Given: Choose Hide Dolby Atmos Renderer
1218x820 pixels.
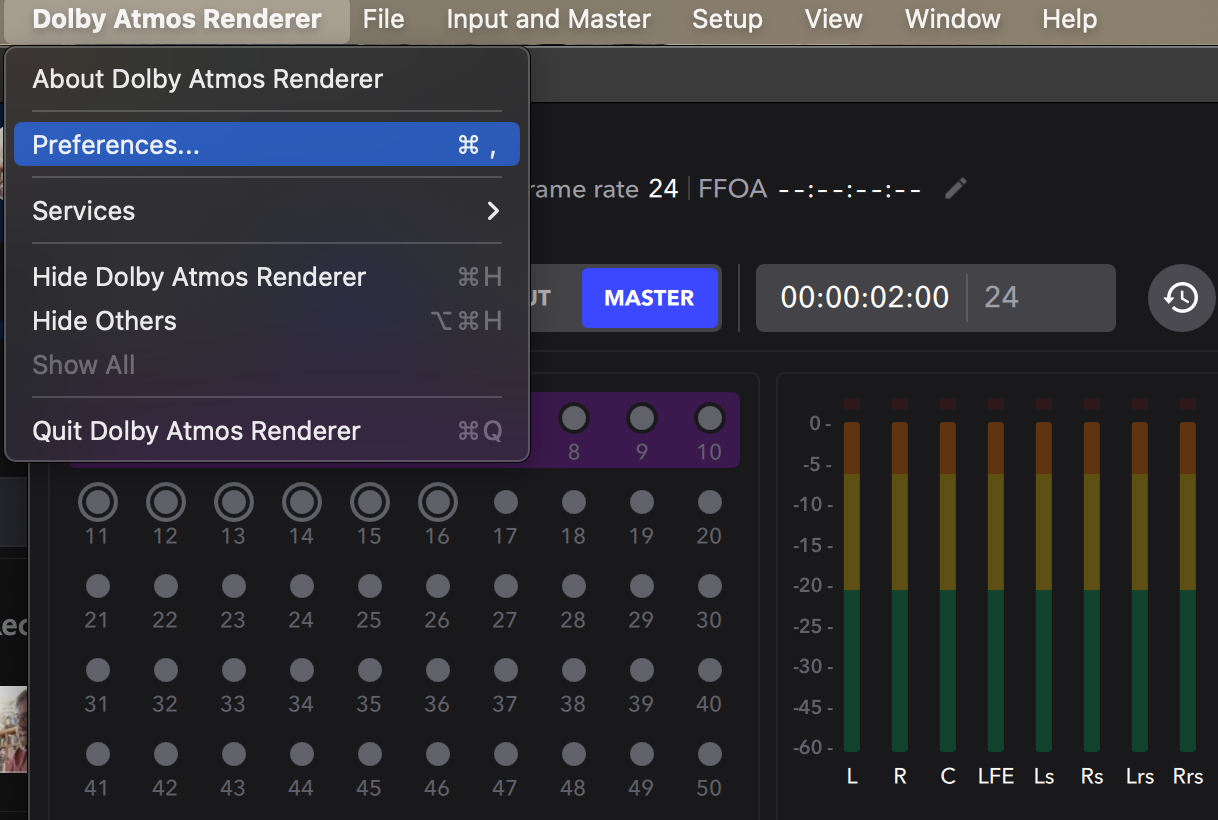Looking at the screenshot, I should tap(267, 277).
